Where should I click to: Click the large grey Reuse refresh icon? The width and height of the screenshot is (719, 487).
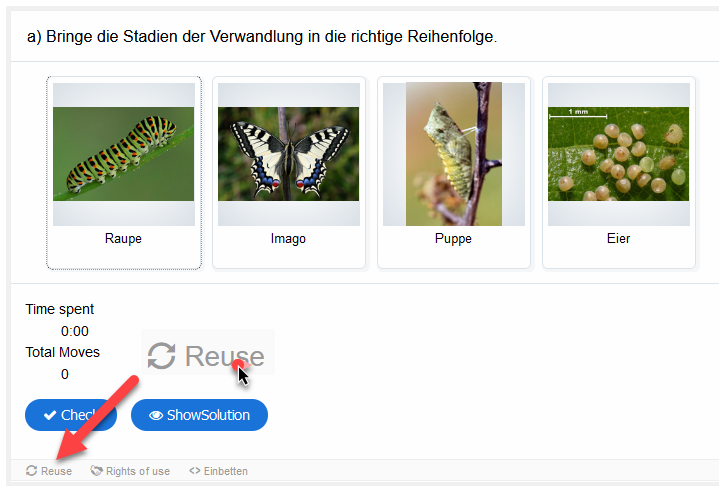162,355
